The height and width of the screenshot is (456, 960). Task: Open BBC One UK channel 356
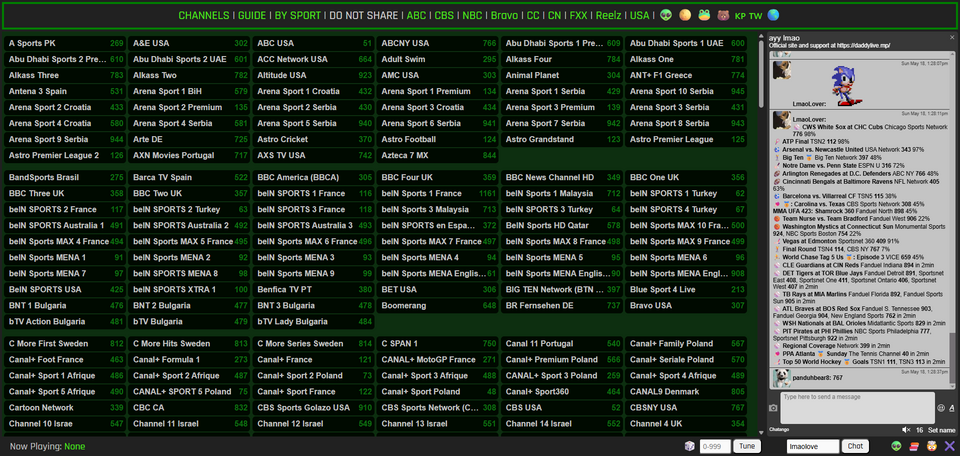tap(687, 178)
